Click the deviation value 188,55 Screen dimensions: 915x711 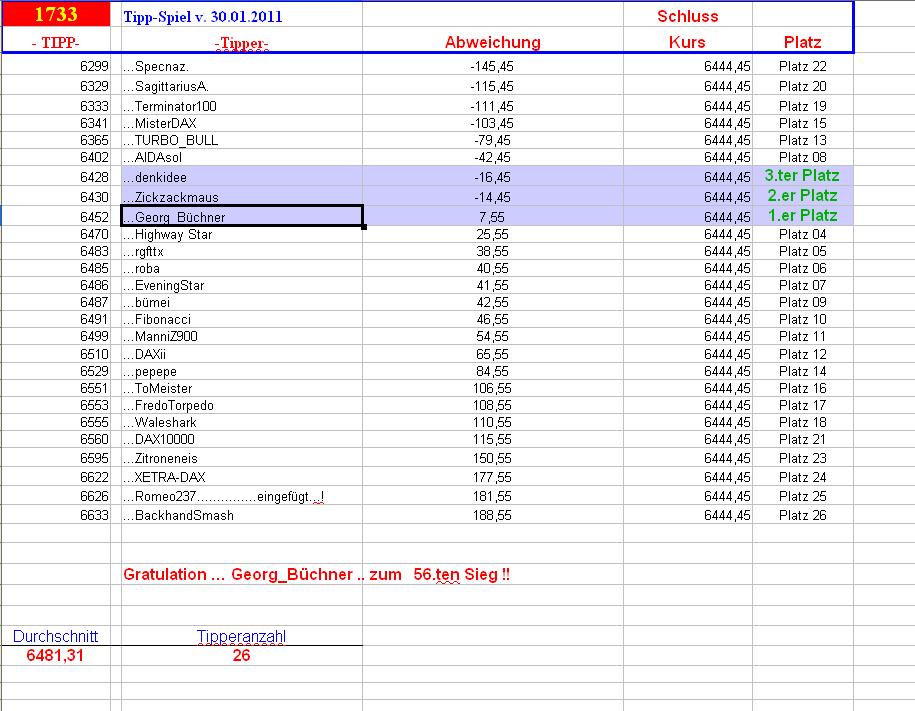[x=492, y=515]
